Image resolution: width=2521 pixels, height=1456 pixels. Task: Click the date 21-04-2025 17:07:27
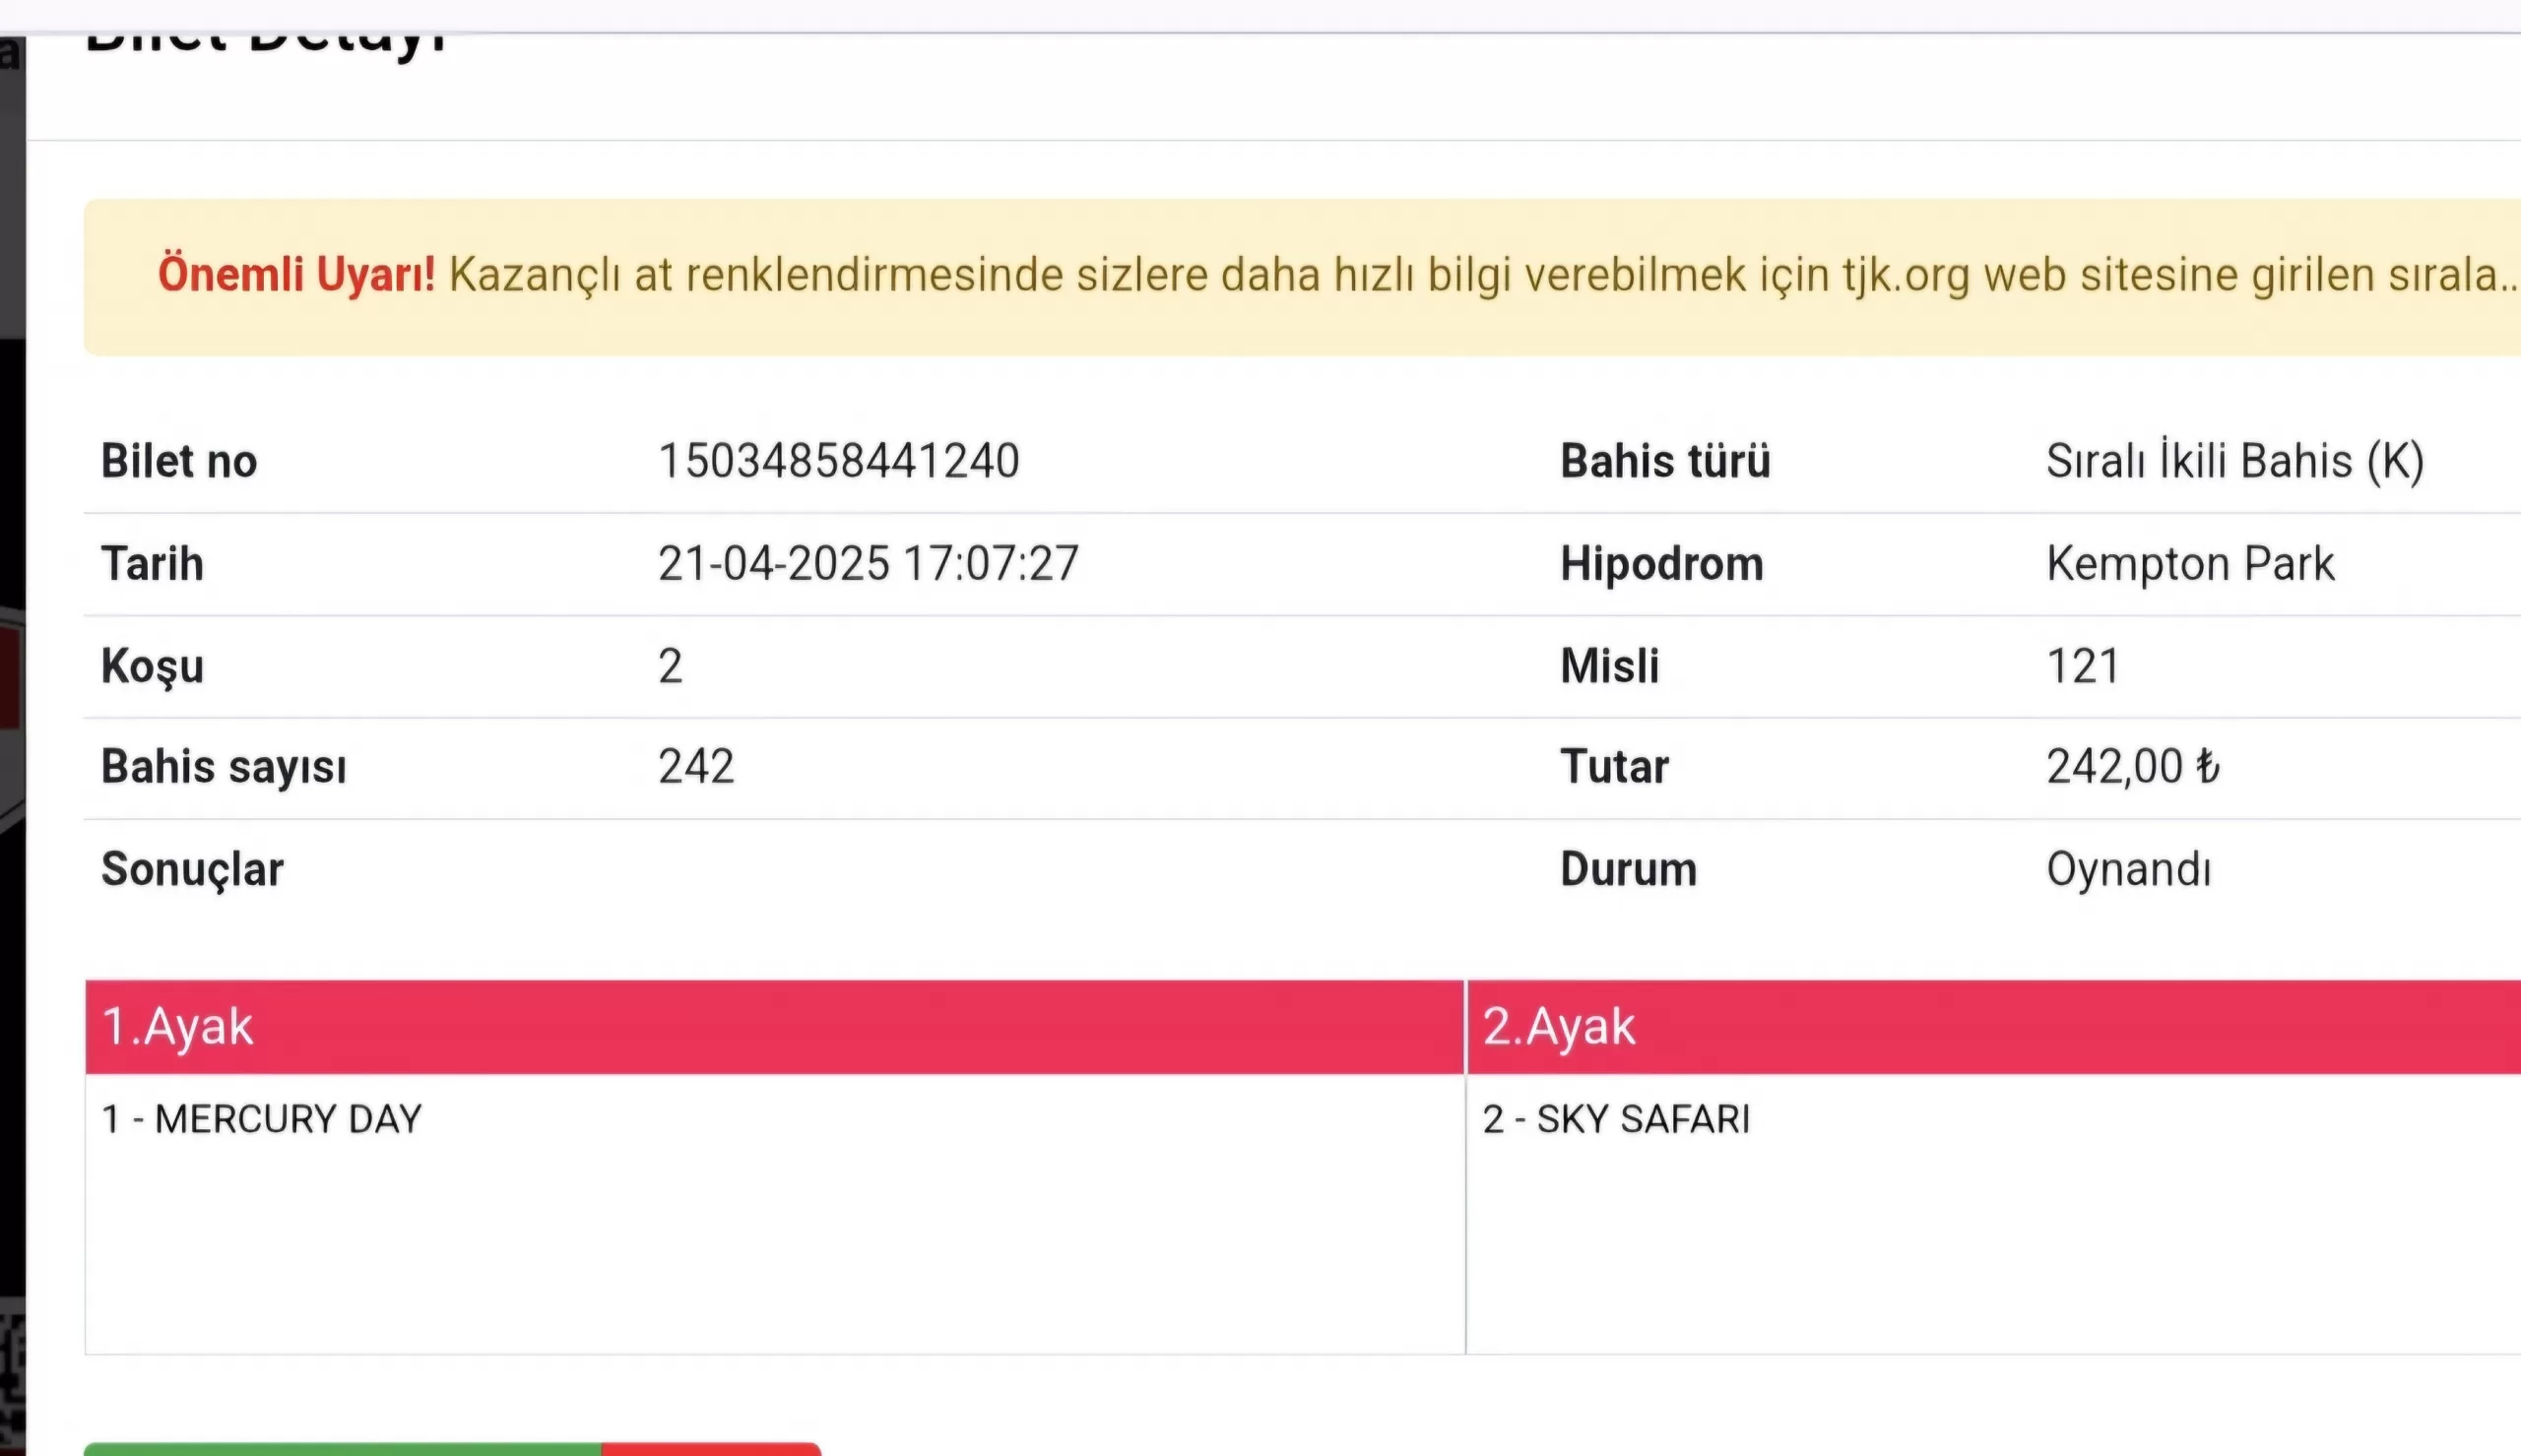[868, 564]
